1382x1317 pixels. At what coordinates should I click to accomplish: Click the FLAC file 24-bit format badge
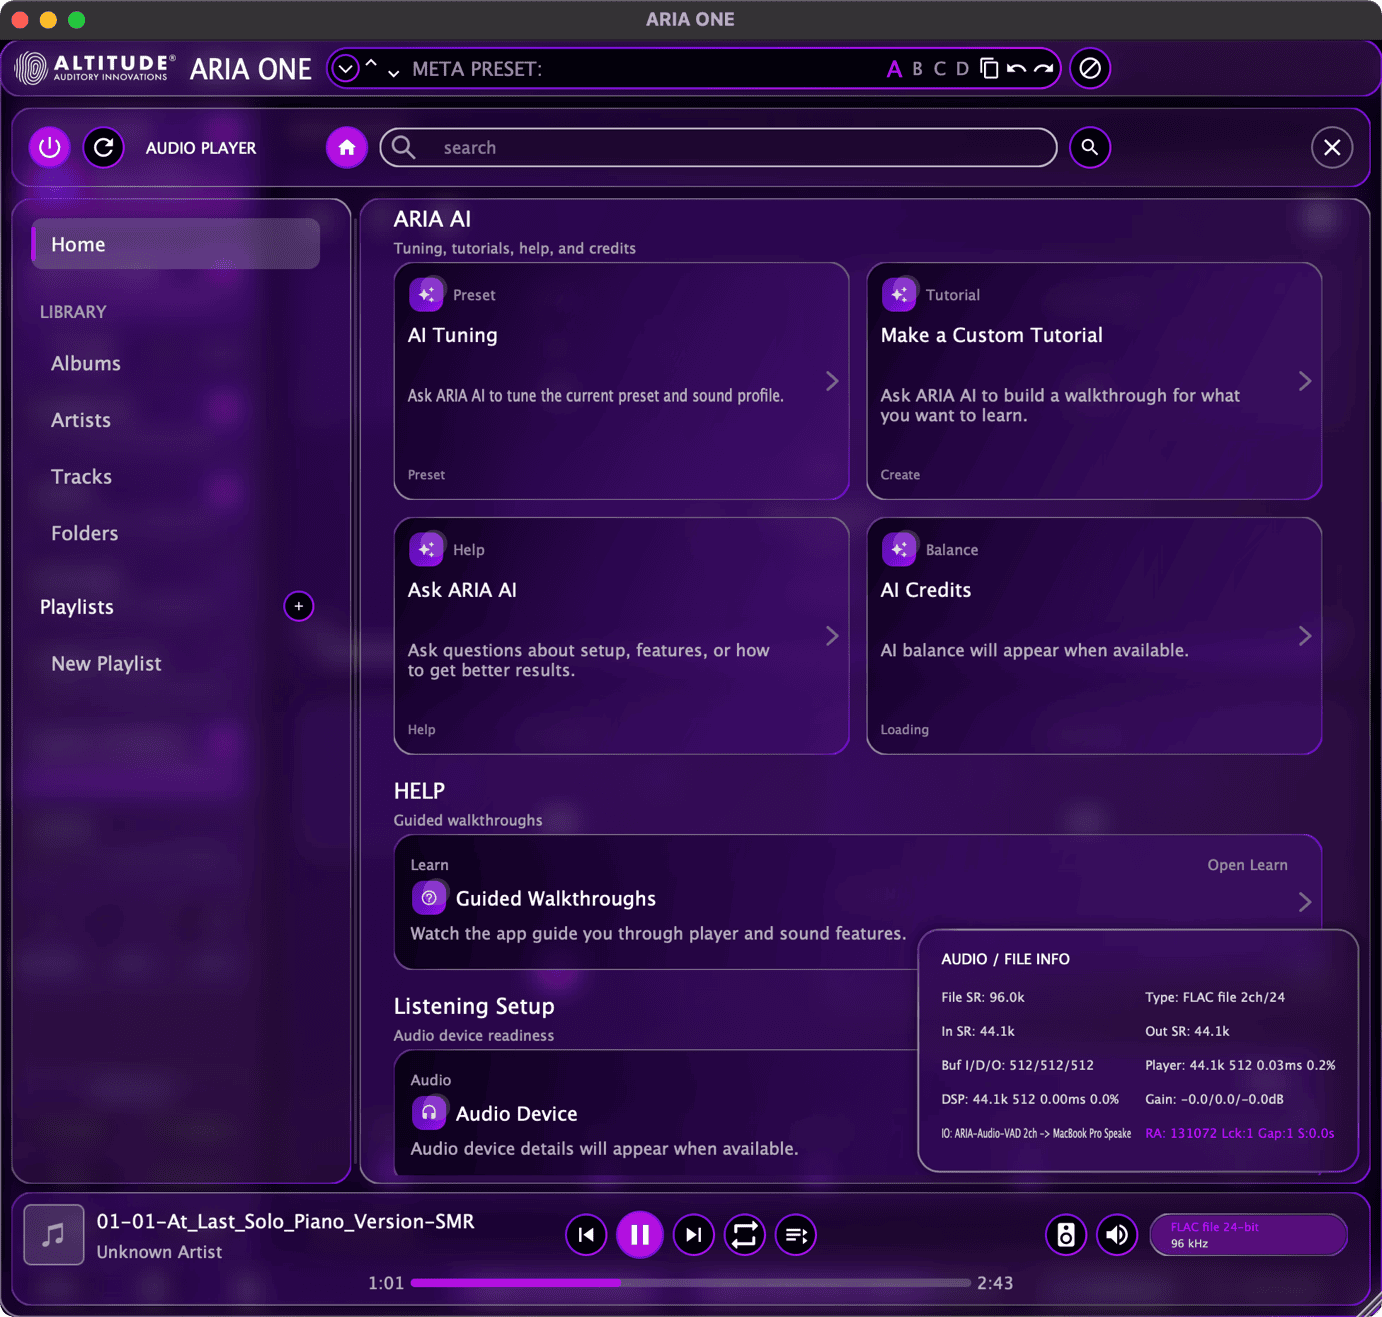pyautogui.click(x=1248, y=1235)
